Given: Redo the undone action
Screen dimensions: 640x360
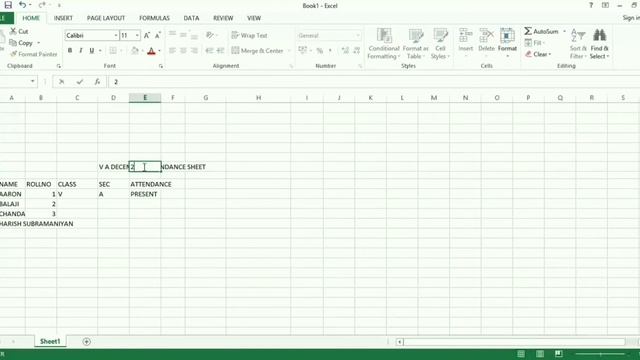Looking at the screenshot, I should click(x=42, y=5).
